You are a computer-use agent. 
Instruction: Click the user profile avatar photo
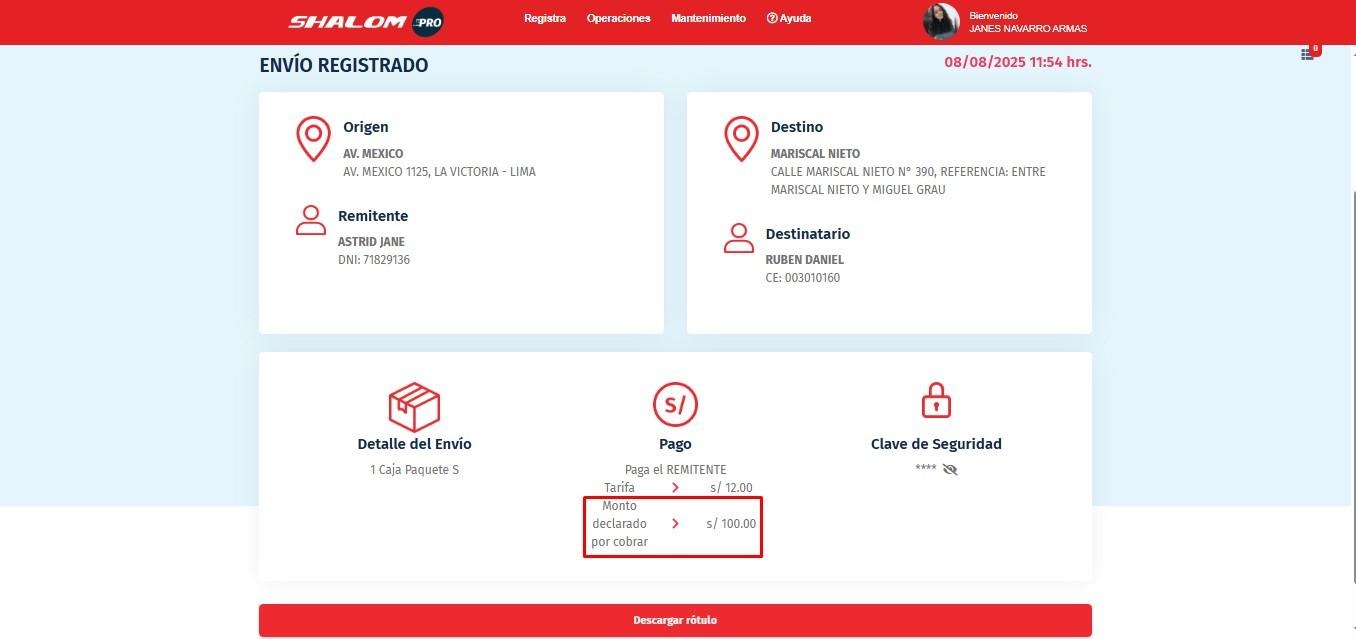tap(941, 22)
